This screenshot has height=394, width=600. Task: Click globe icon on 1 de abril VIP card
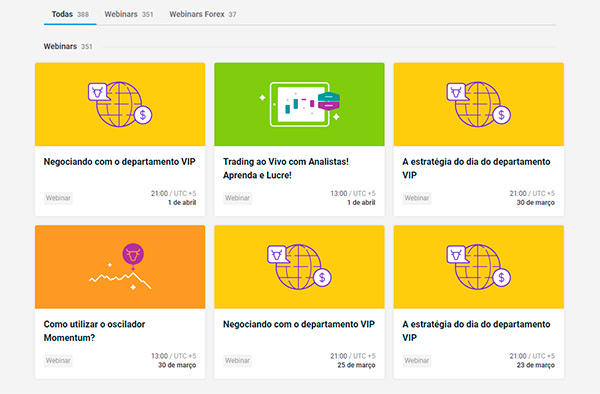tap(120, 104)
